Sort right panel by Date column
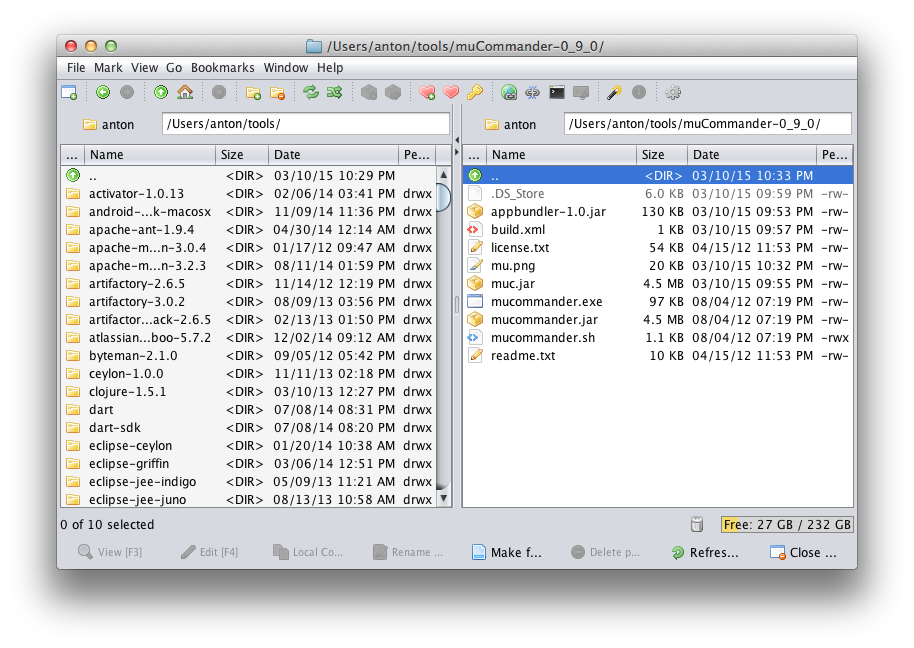This screenshot has width=914, height=648. 752,154
